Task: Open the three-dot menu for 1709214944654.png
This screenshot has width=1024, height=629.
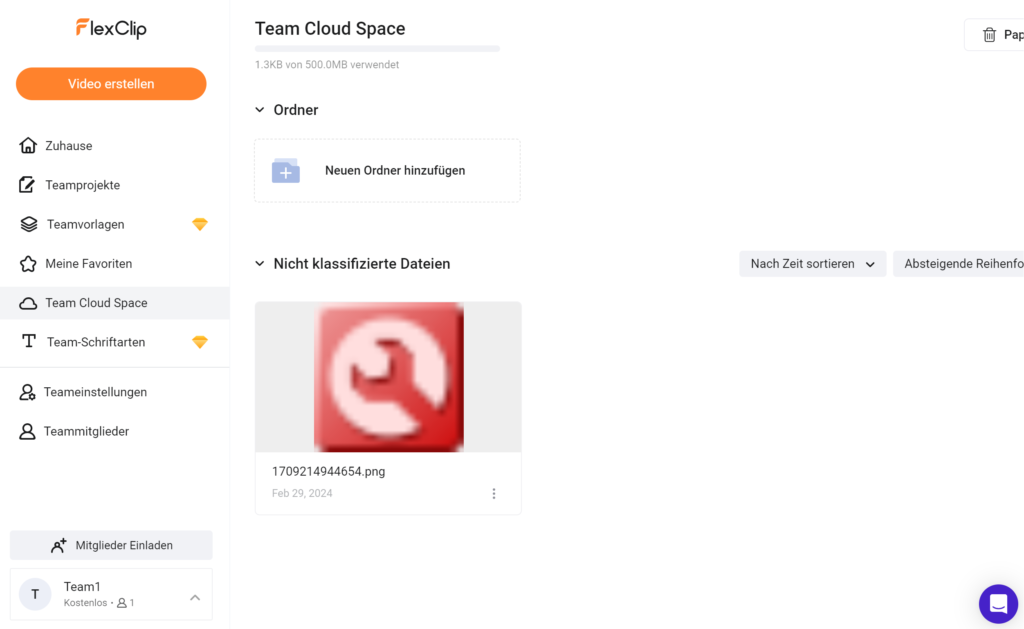Action: pos(494,494)
